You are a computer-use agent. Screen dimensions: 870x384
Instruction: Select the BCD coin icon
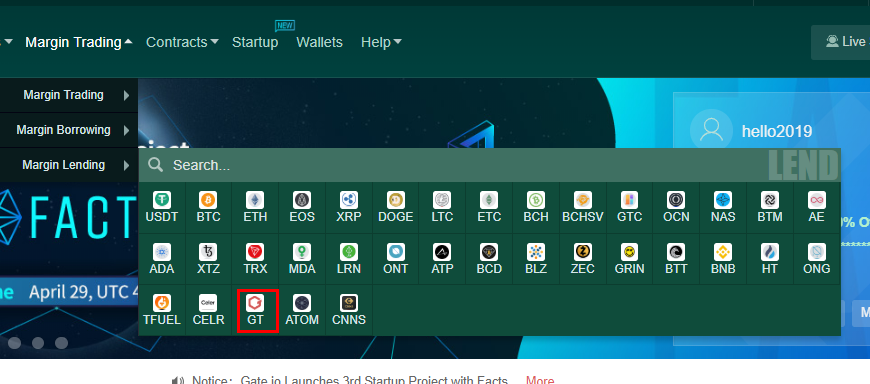[489, 252]
